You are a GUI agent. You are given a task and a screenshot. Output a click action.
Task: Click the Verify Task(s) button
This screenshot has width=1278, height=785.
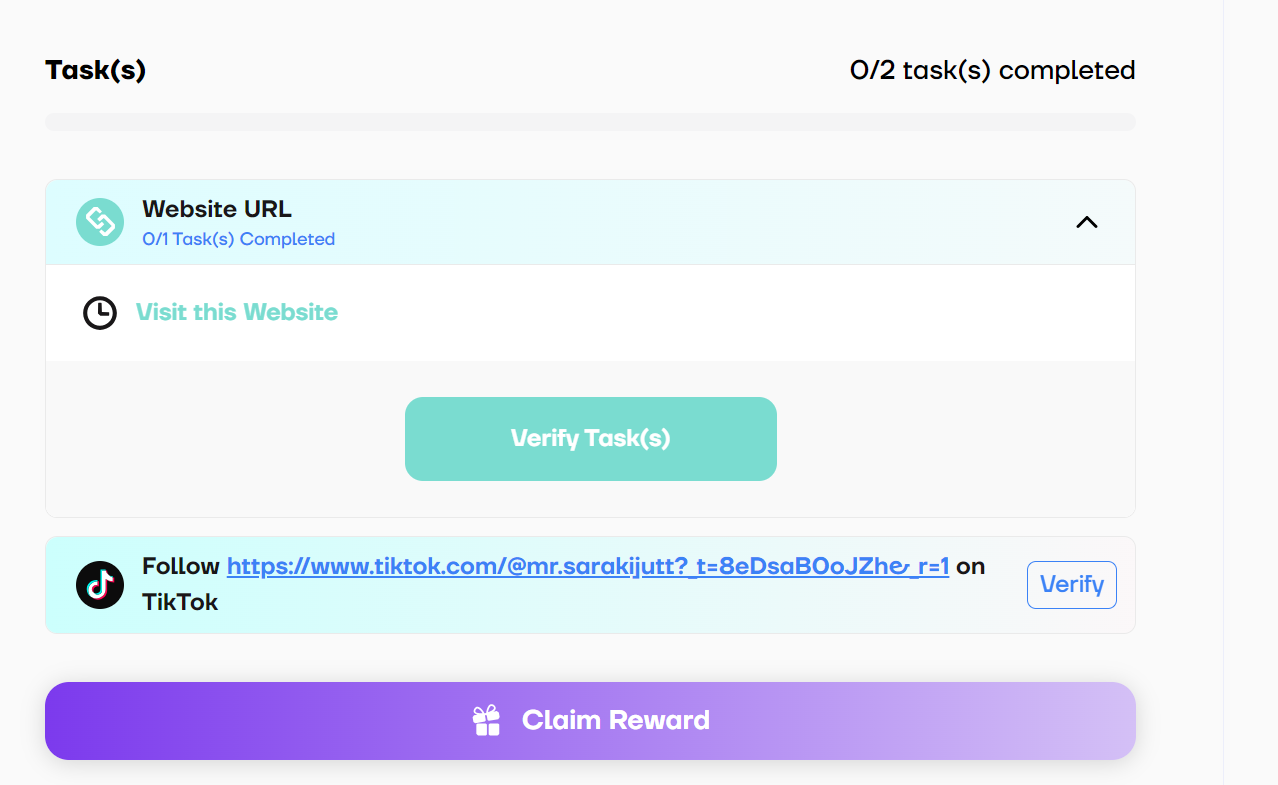coord(591,439)
